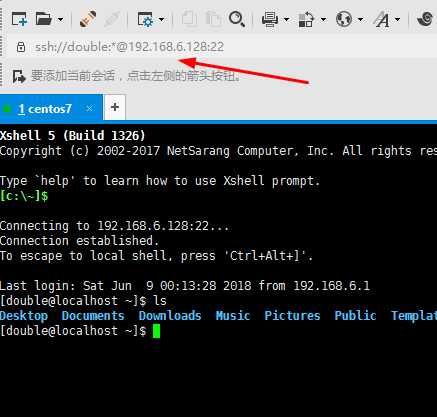Click the address bar lock icon
The height and width of the screenshot is (417, 437).
pyautogui.click(x=21, y=47)
